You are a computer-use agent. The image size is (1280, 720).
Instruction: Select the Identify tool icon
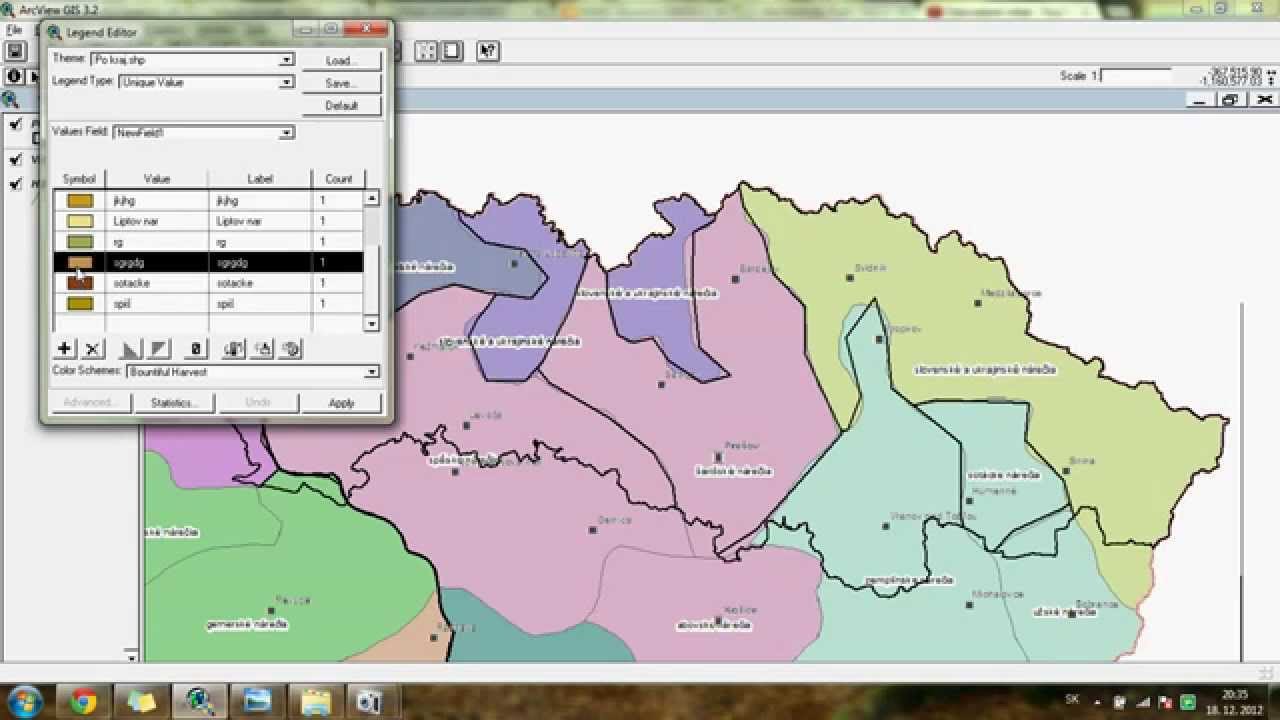(x=14, y=76)
